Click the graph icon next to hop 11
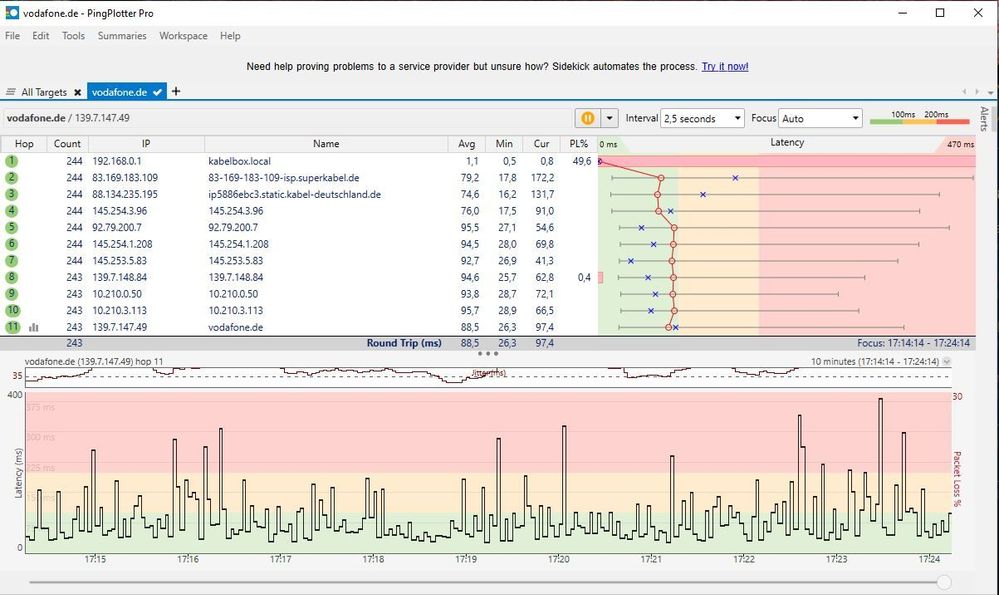This screenshot has width=999, height=595. [x=34, y=327]
